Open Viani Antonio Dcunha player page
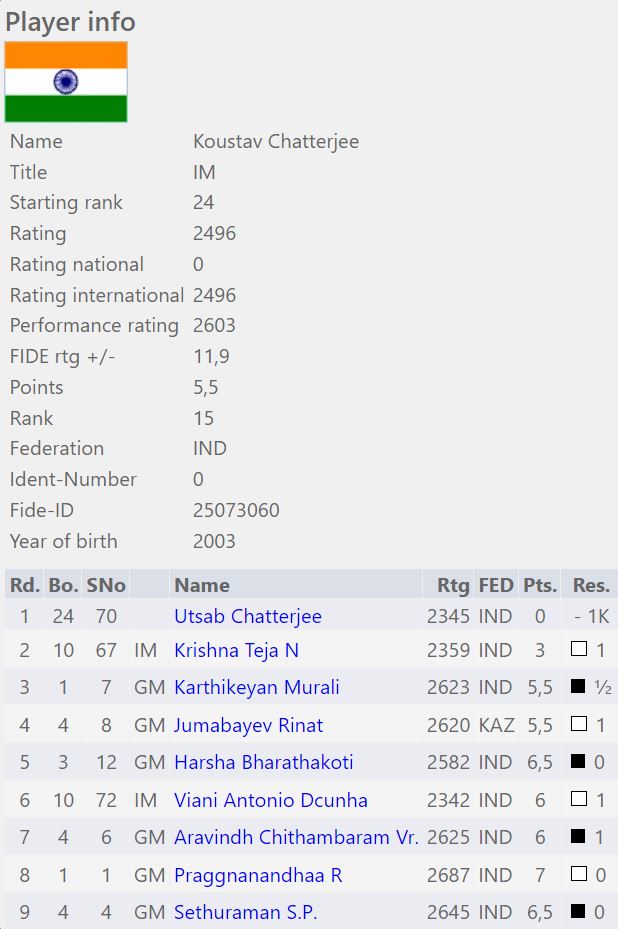The height and width of the screenshot is (929, 618). tap(271, 800)
